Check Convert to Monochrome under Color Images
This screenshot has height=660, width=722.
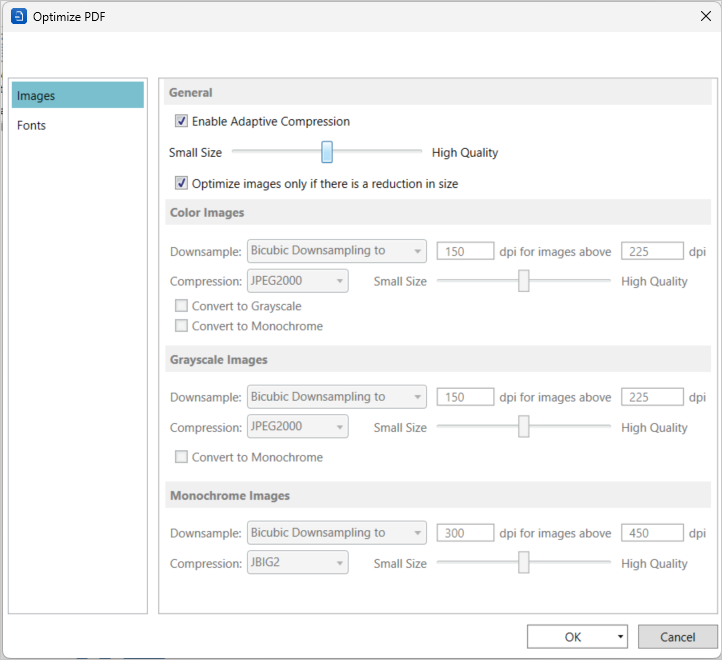pos(181,326)
